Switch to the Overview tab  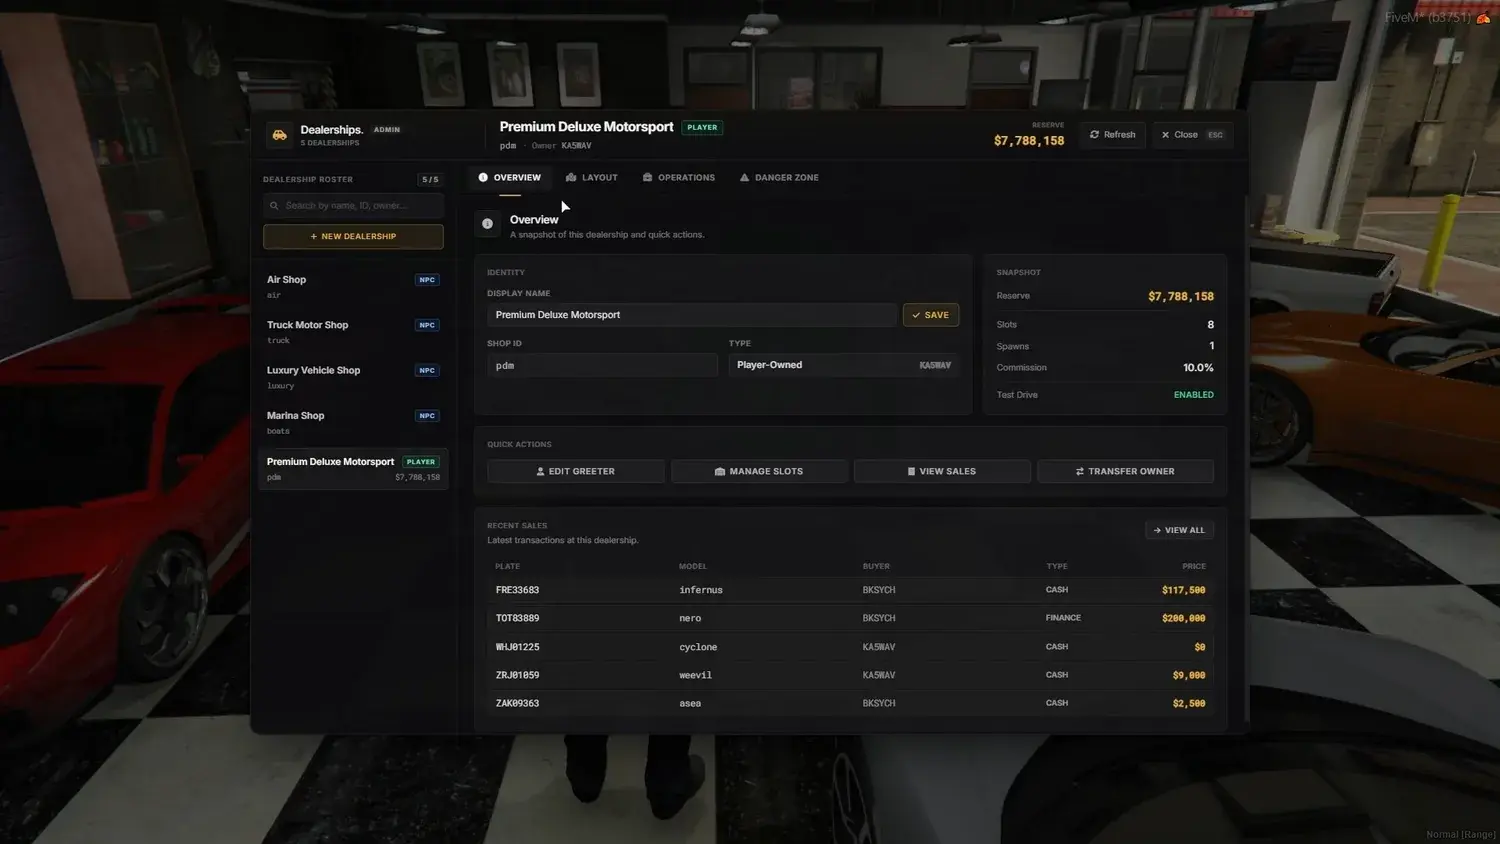click(510, 178)
